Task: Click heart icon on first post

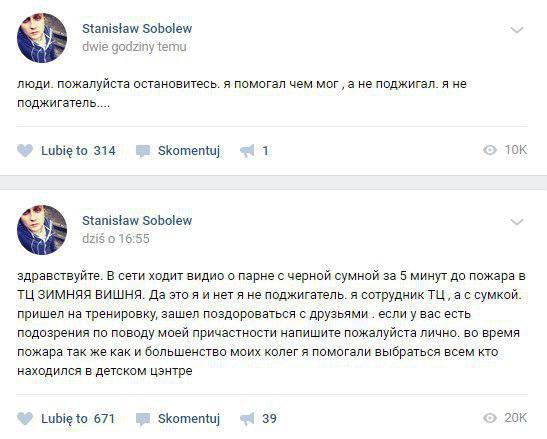Action: click(25, 151)
